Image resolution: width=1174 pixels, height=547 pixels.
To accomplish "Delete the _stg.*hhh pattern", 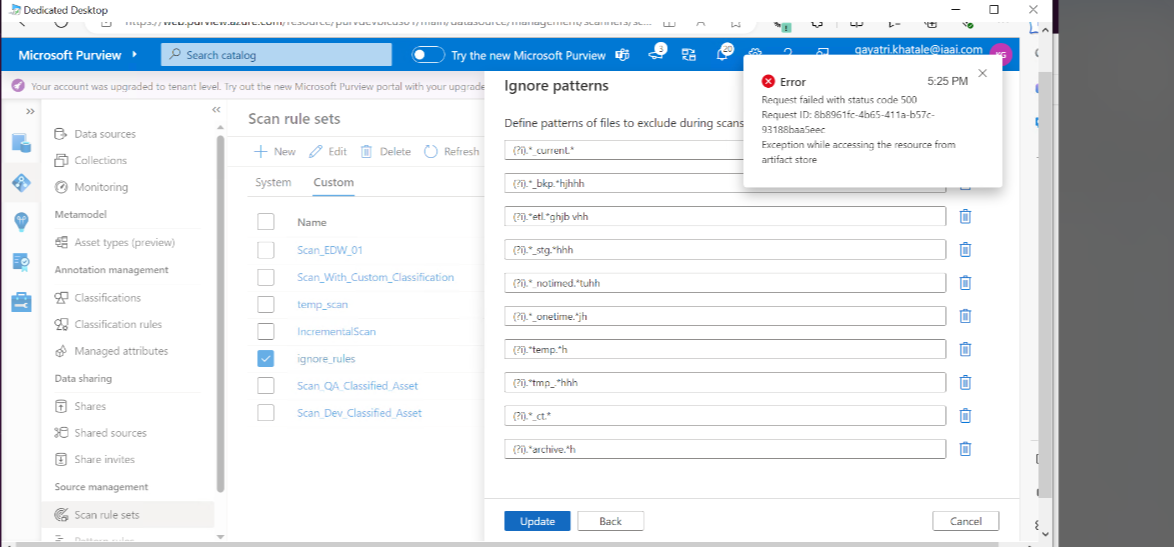I will 965,249.
